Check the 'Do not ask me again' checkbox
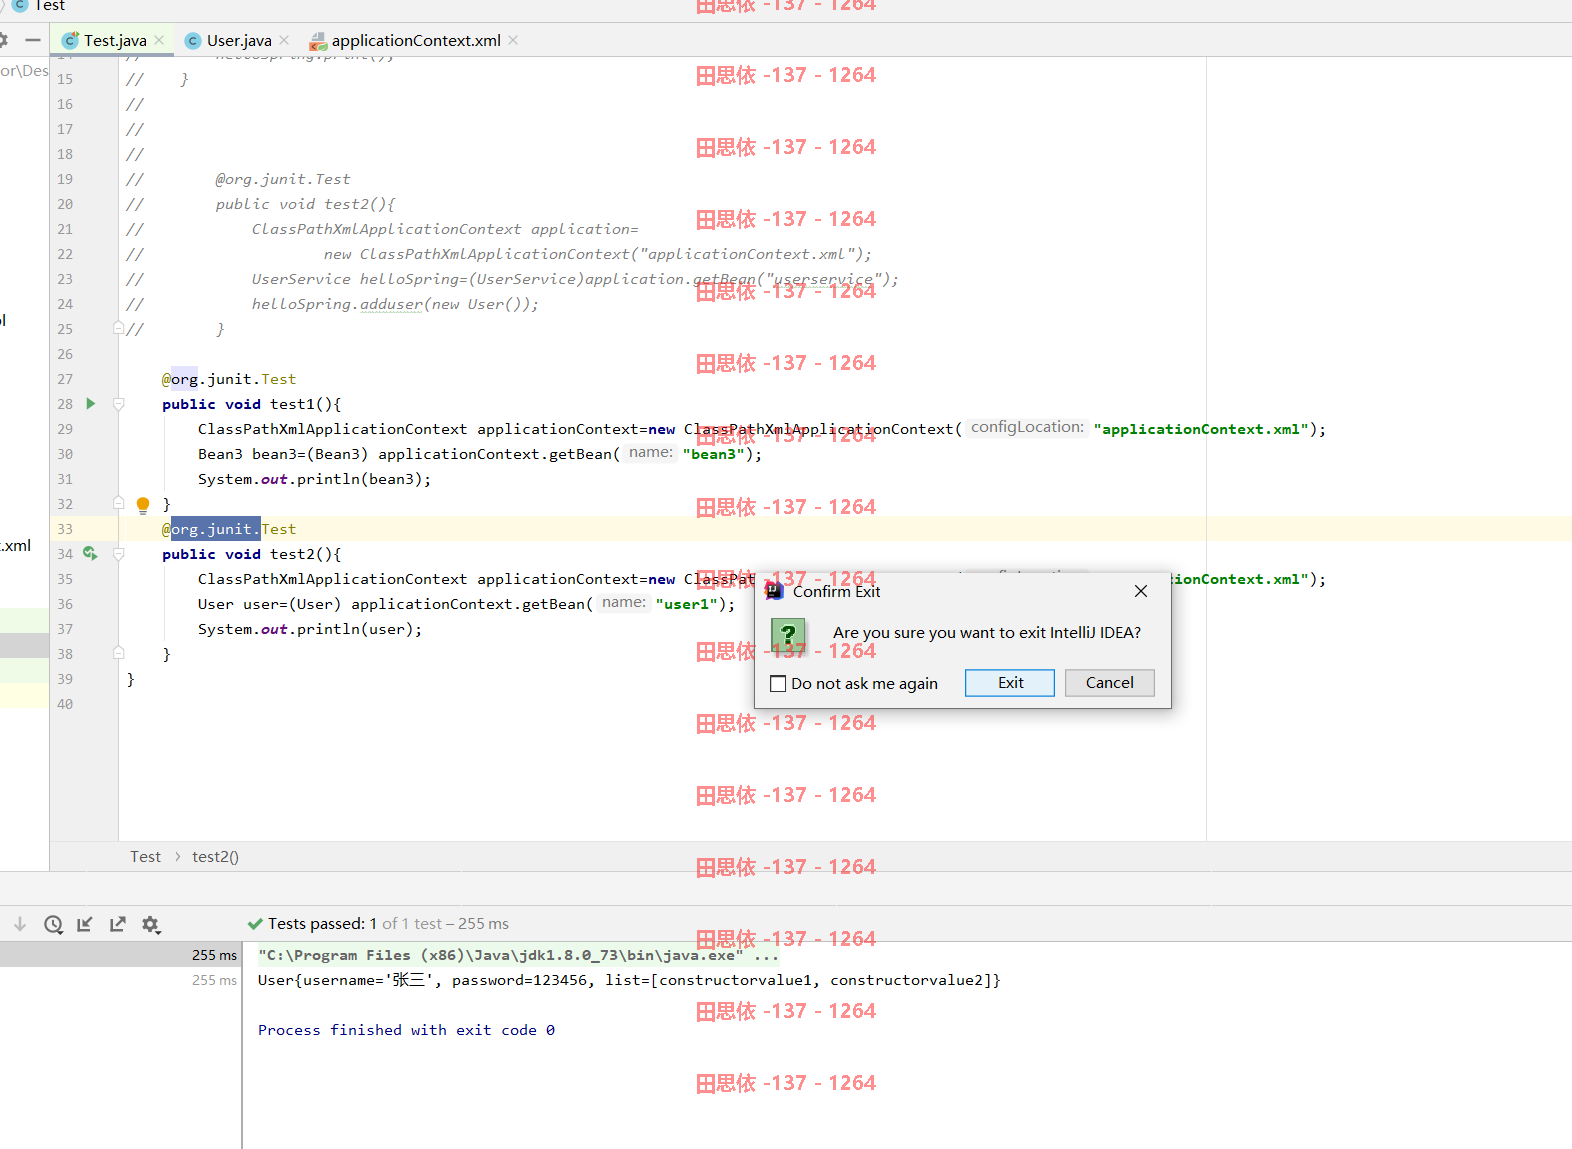The image size is (1572, 1149). pyautogui.click(x=778, y=684)
